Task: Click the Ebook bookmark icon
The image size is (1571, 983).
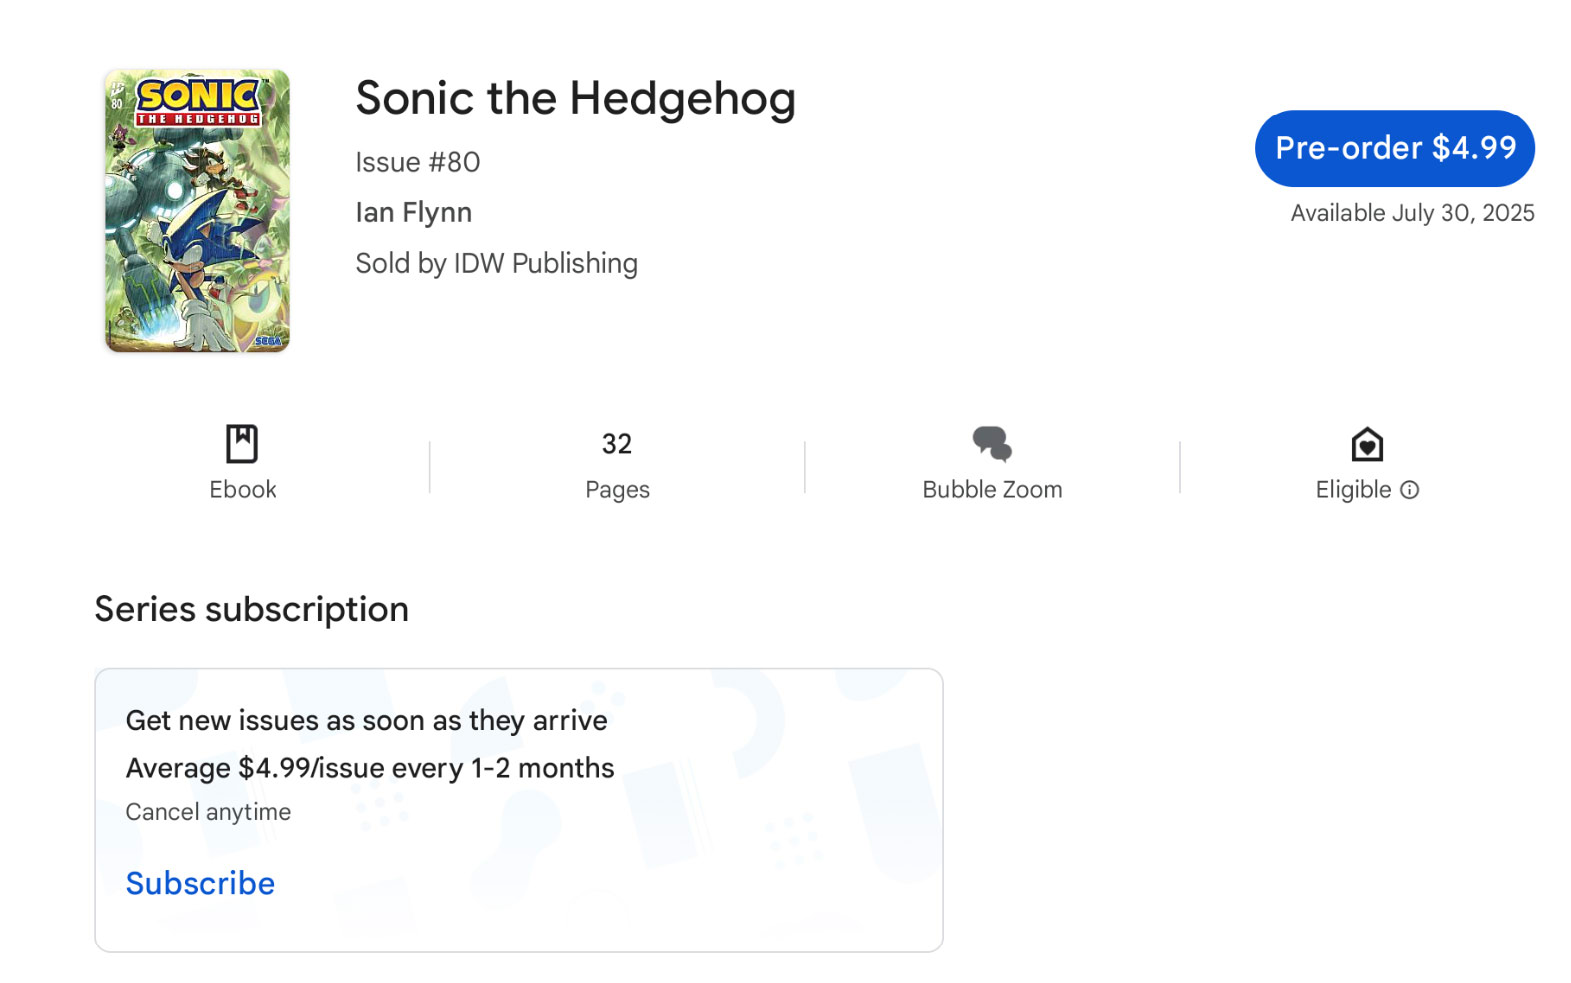Action: click(242, 444)
